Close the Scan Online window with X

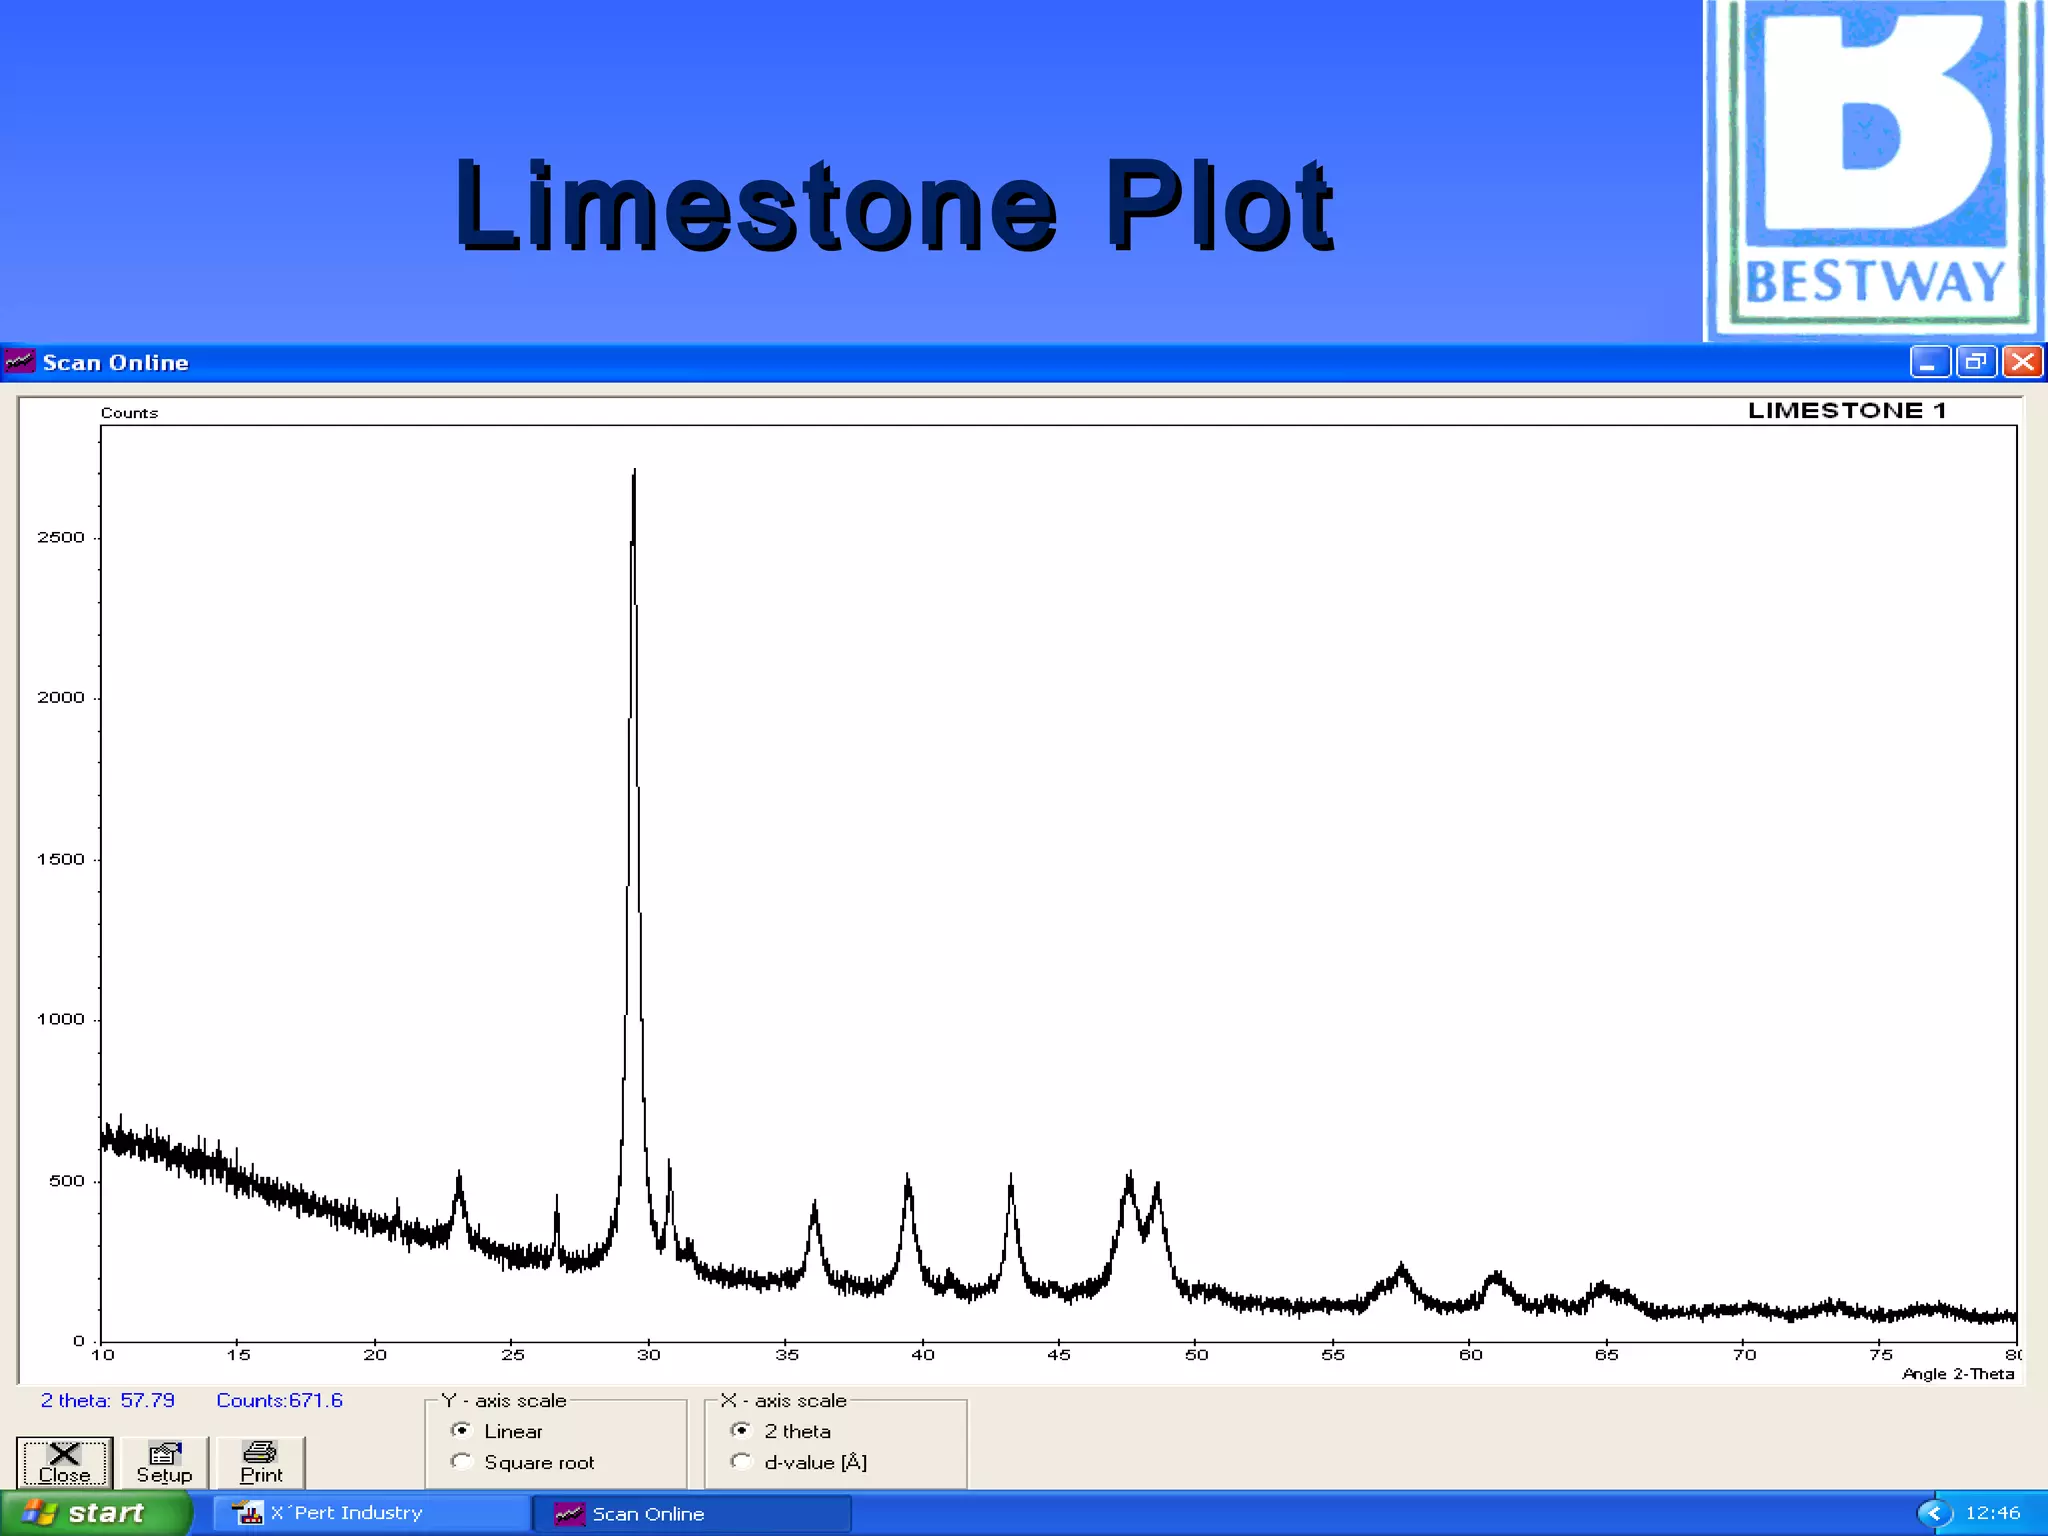click(2022, 362)
